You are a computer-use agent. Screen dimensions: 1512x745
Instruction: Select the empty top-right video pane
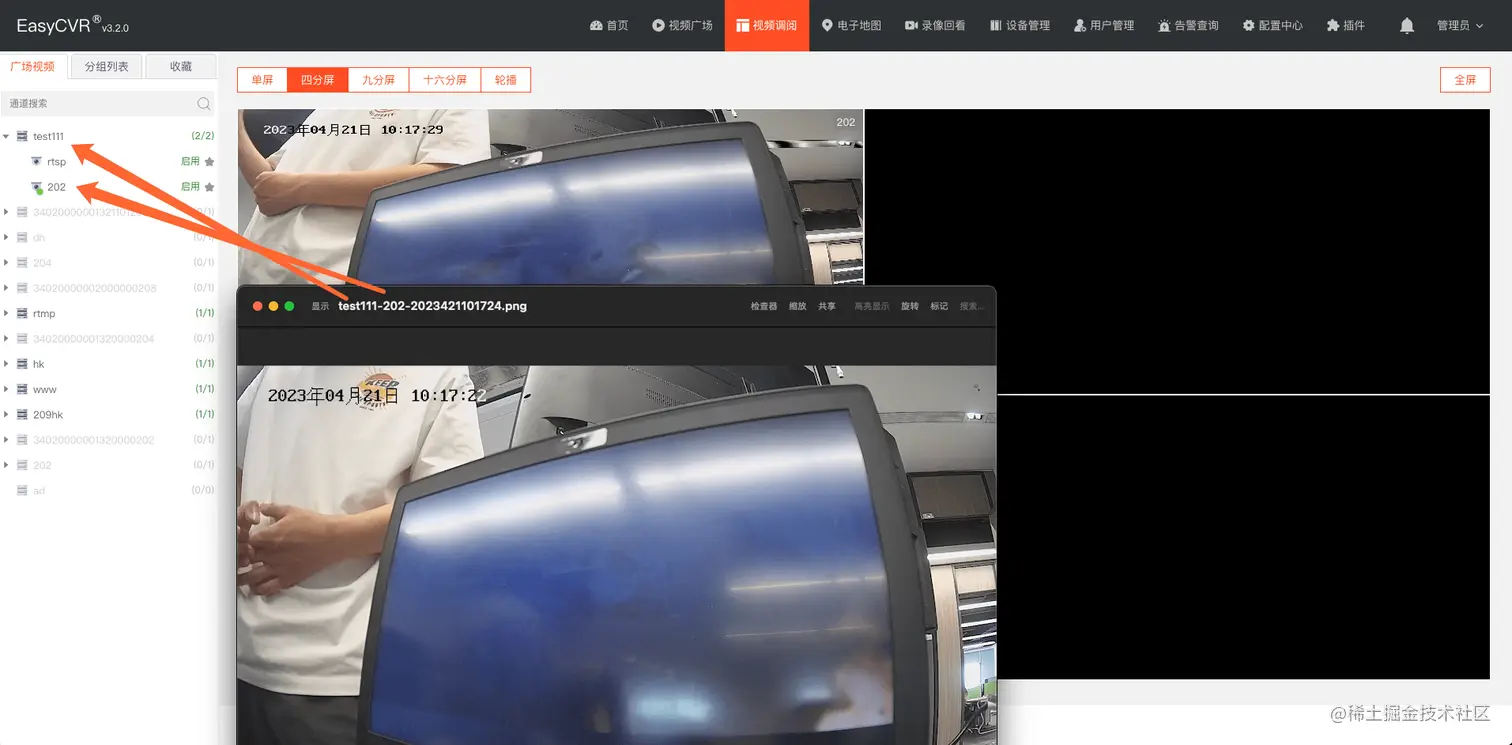click(1177, 251)
